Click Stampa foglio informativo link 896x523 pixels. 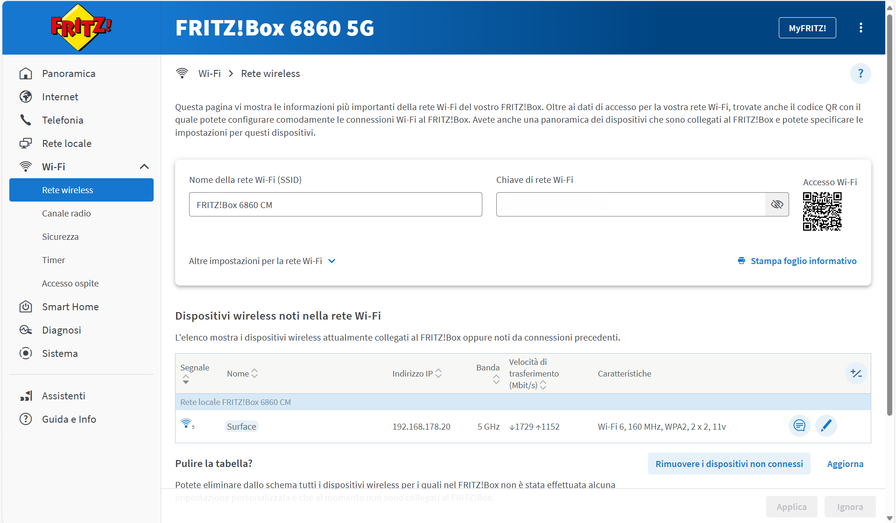(x=803, y=261)
